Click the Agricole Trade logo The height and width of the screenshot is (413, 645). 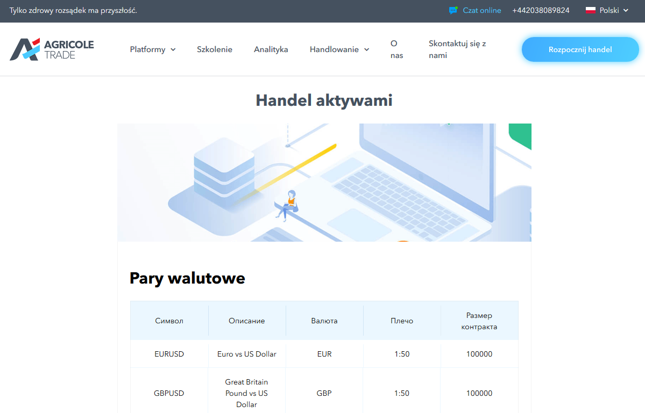(52, 49)
